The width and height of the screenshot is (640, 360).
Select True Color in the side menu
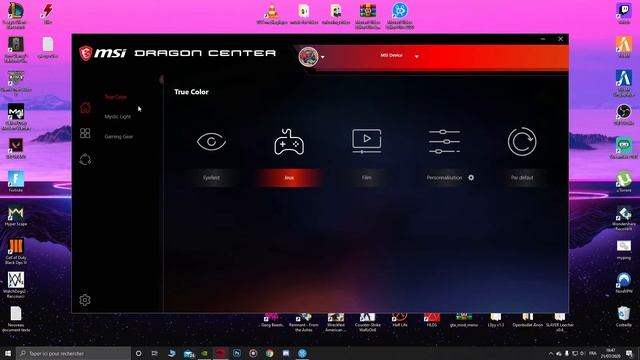[x=116, y=97]
